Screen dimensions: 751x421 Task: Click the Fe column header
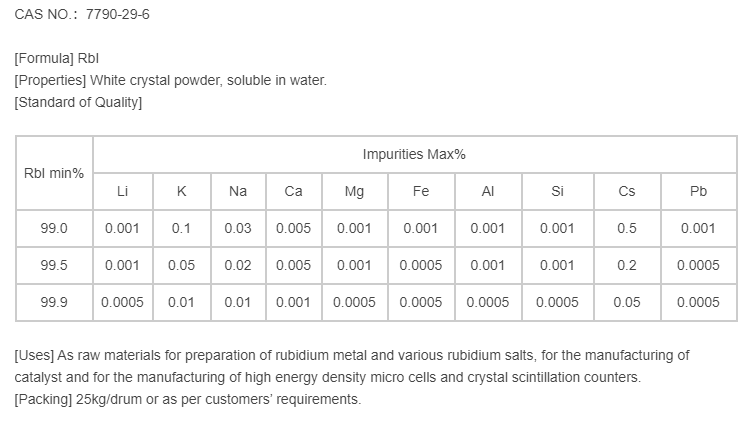[x=421, y=191]
